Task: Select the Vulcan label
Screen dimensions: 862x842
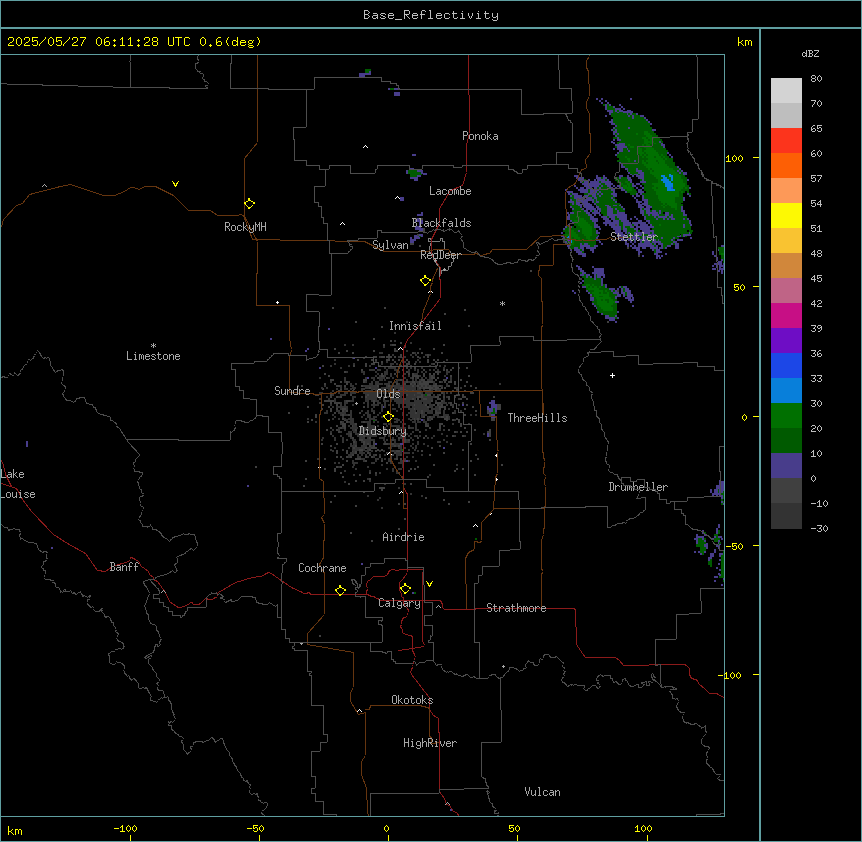Action: (543, 792)
